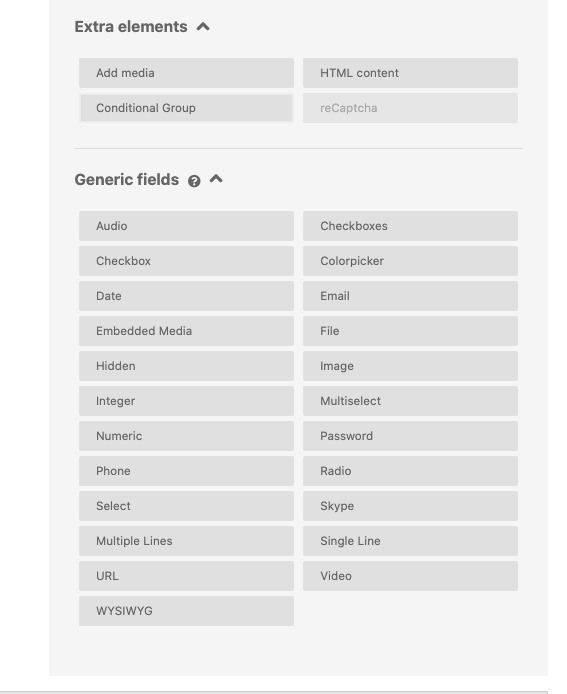
Task: Add an Audio field
Action: [x=186, y=226]
